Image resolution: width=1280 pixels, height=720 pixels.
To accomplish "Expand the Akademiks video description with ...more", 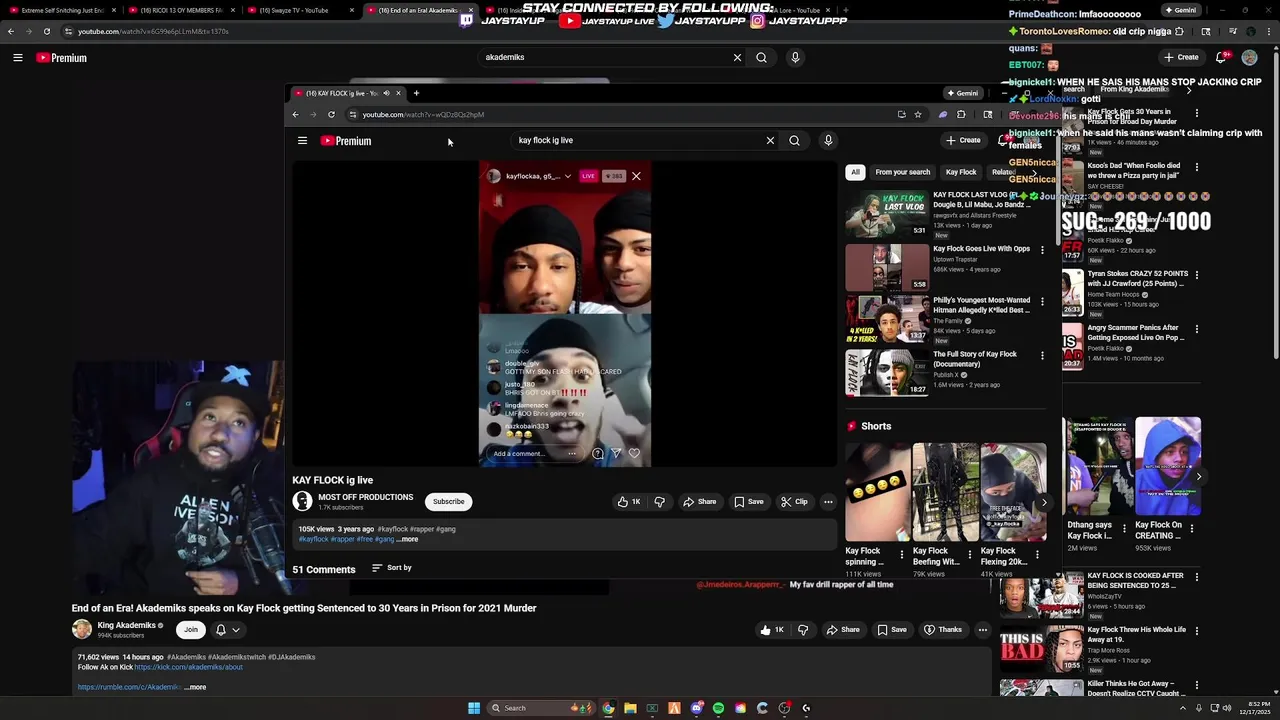I will (x=195, y=687).
